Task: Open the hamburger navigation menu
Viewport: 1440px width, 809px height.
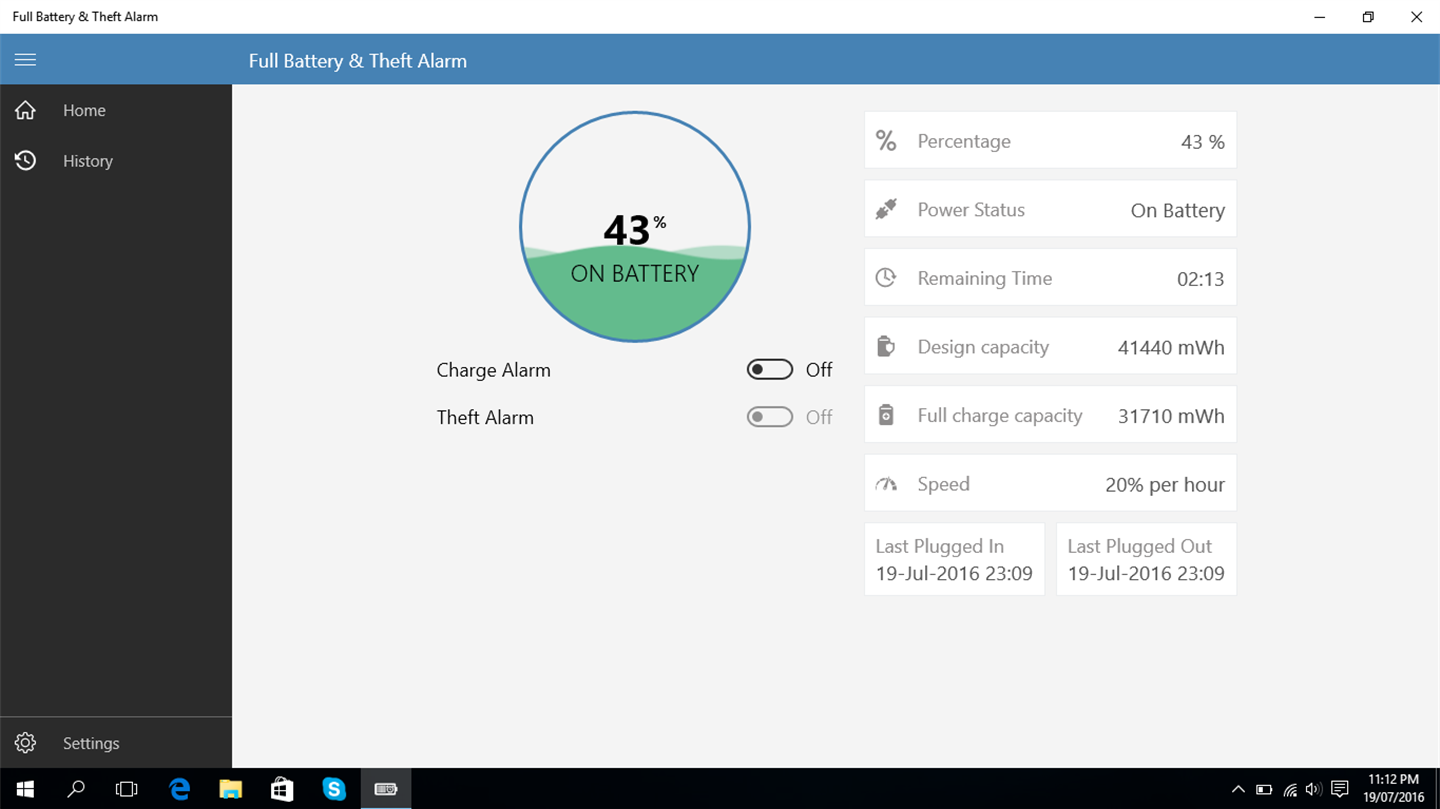Action: click(25, 60)
